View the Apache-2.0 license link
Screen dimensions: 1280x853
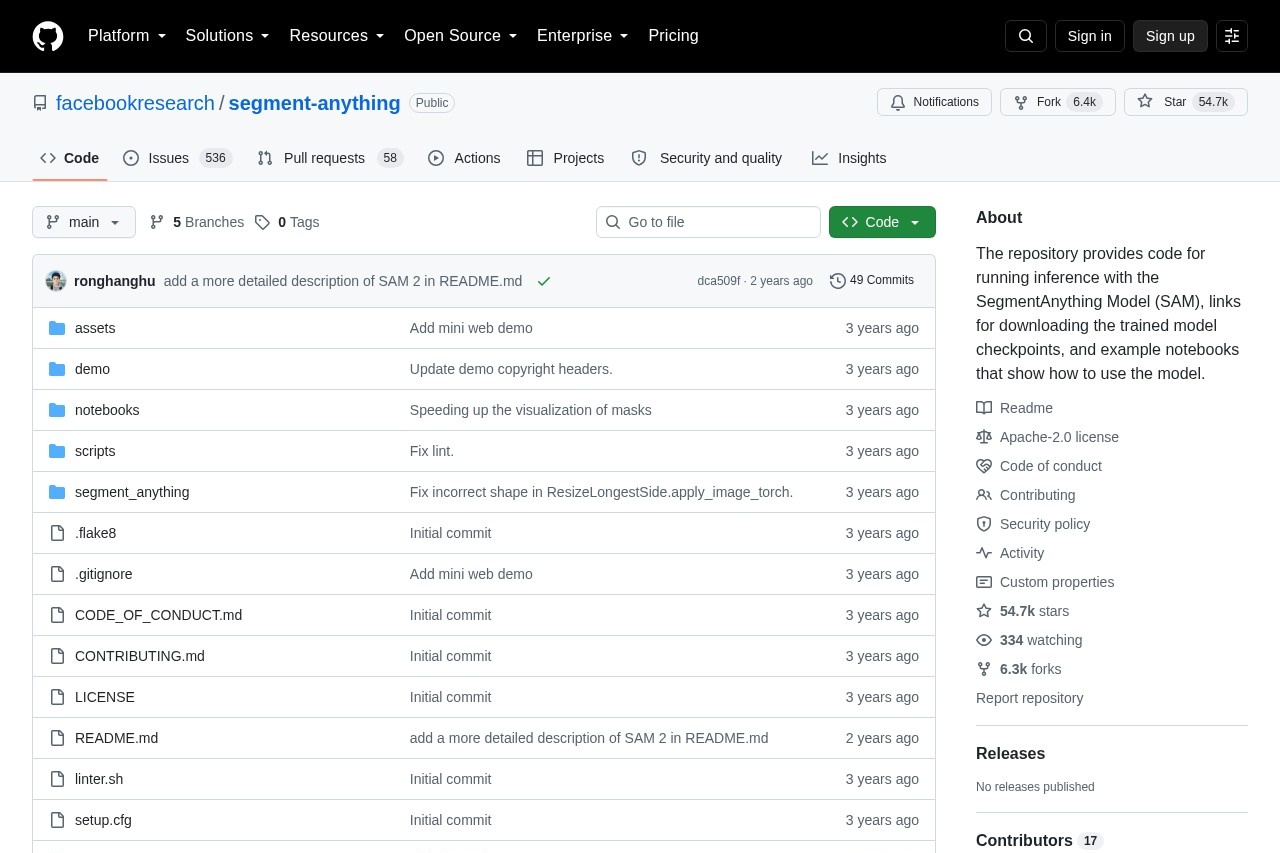1047,437
